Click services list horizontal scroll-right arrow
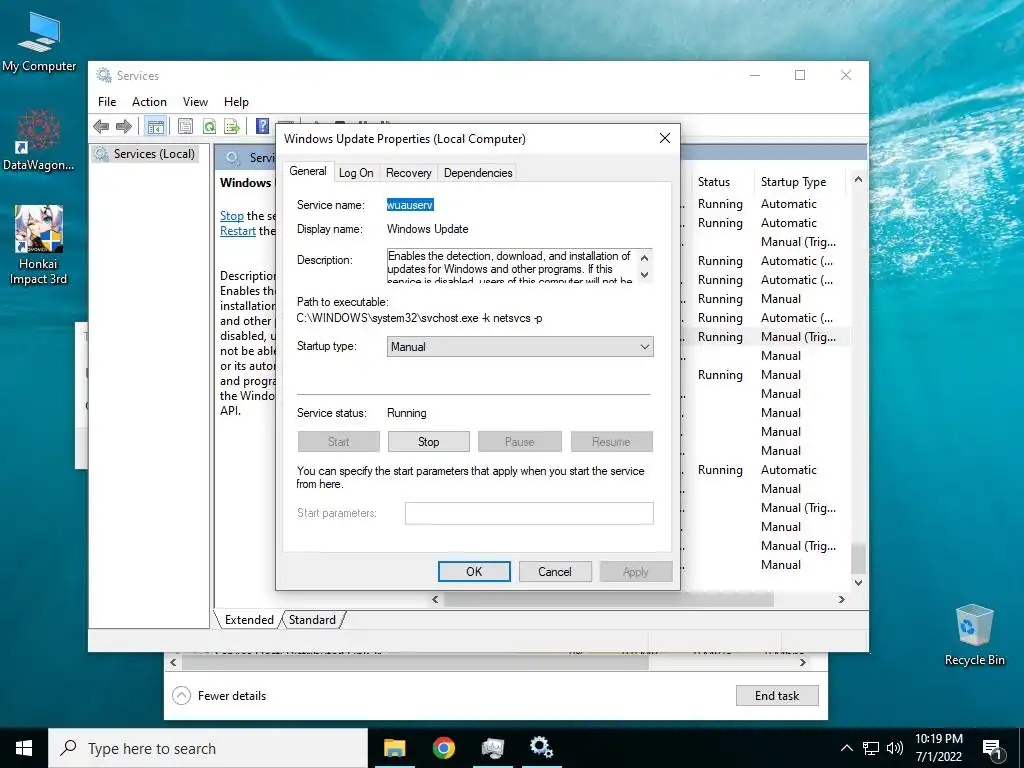 coord(842,599)
